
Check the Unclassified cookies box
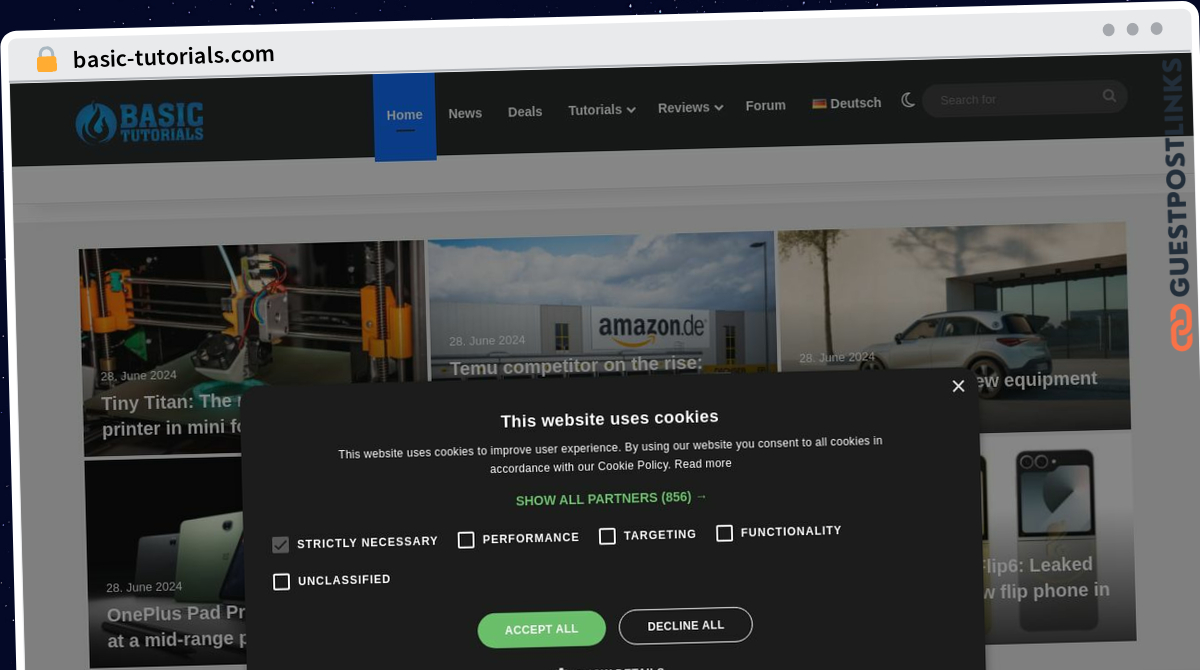(x=281, y=581)
